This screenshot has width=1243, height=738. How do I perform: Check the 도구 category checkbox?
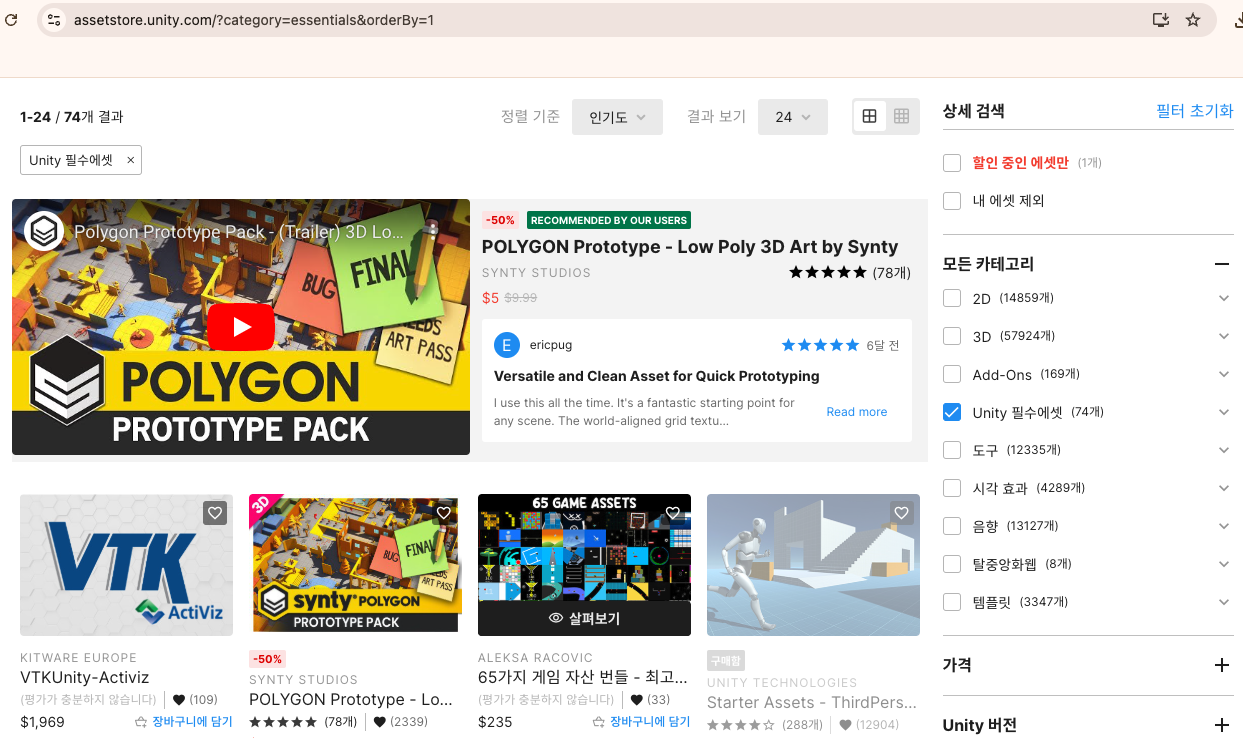[952, 450]
